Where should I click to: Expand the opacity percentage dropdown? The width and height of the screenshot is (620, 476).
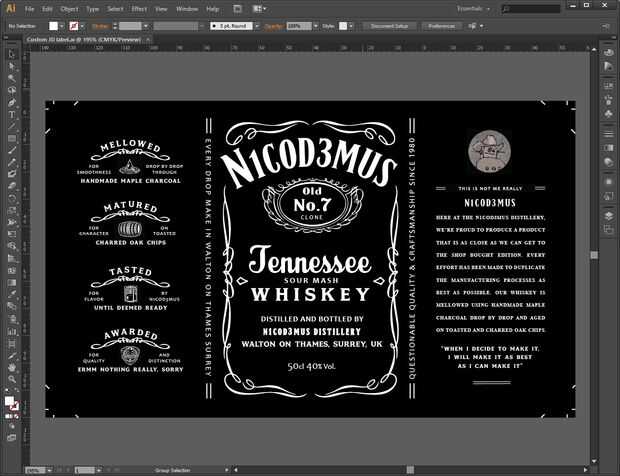(316, 26)
